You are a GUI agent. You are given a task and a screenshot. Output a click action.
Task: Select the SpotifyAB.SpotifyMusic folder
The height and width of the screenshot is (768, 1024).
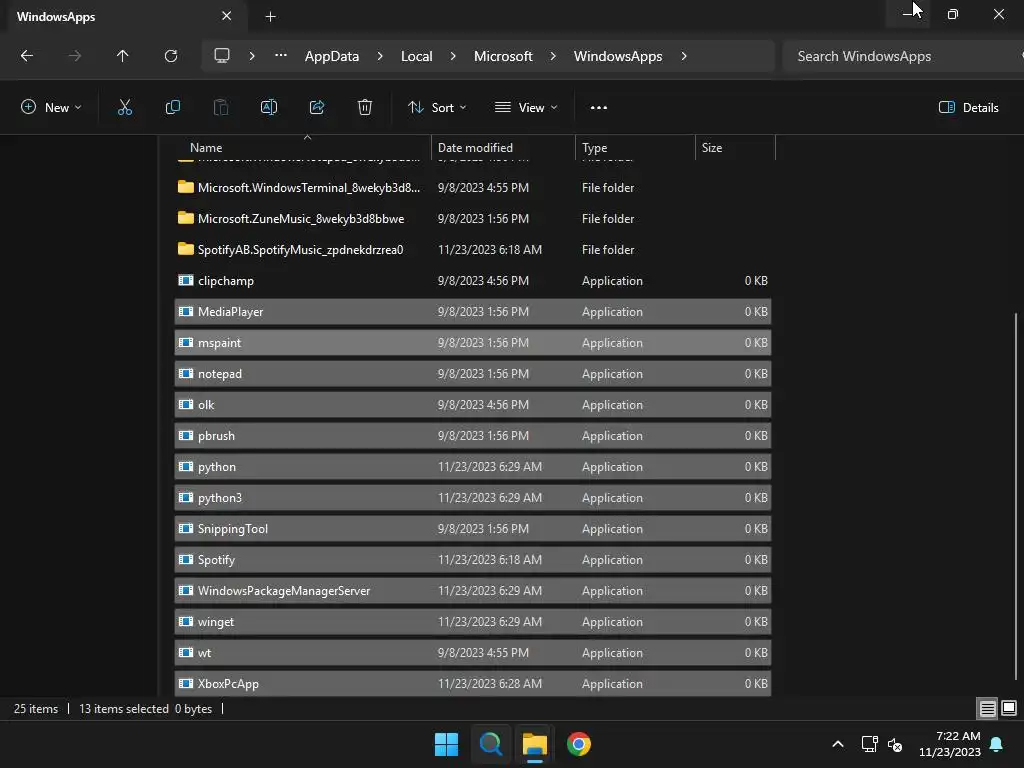[473, 249]
